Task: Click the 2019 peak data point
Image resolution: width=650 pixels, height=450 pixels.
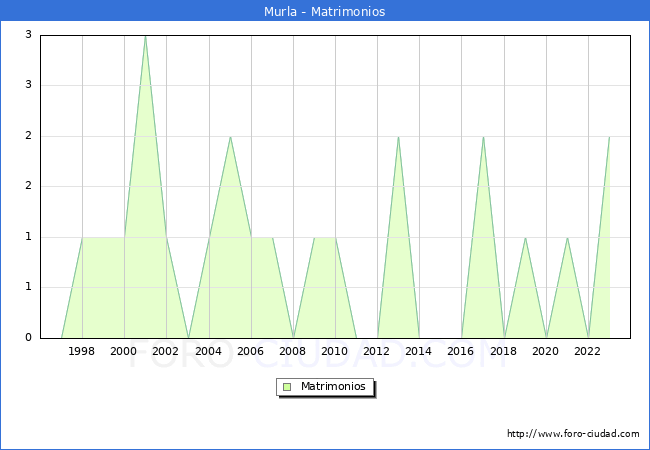Action: click(x=525, y=238)
